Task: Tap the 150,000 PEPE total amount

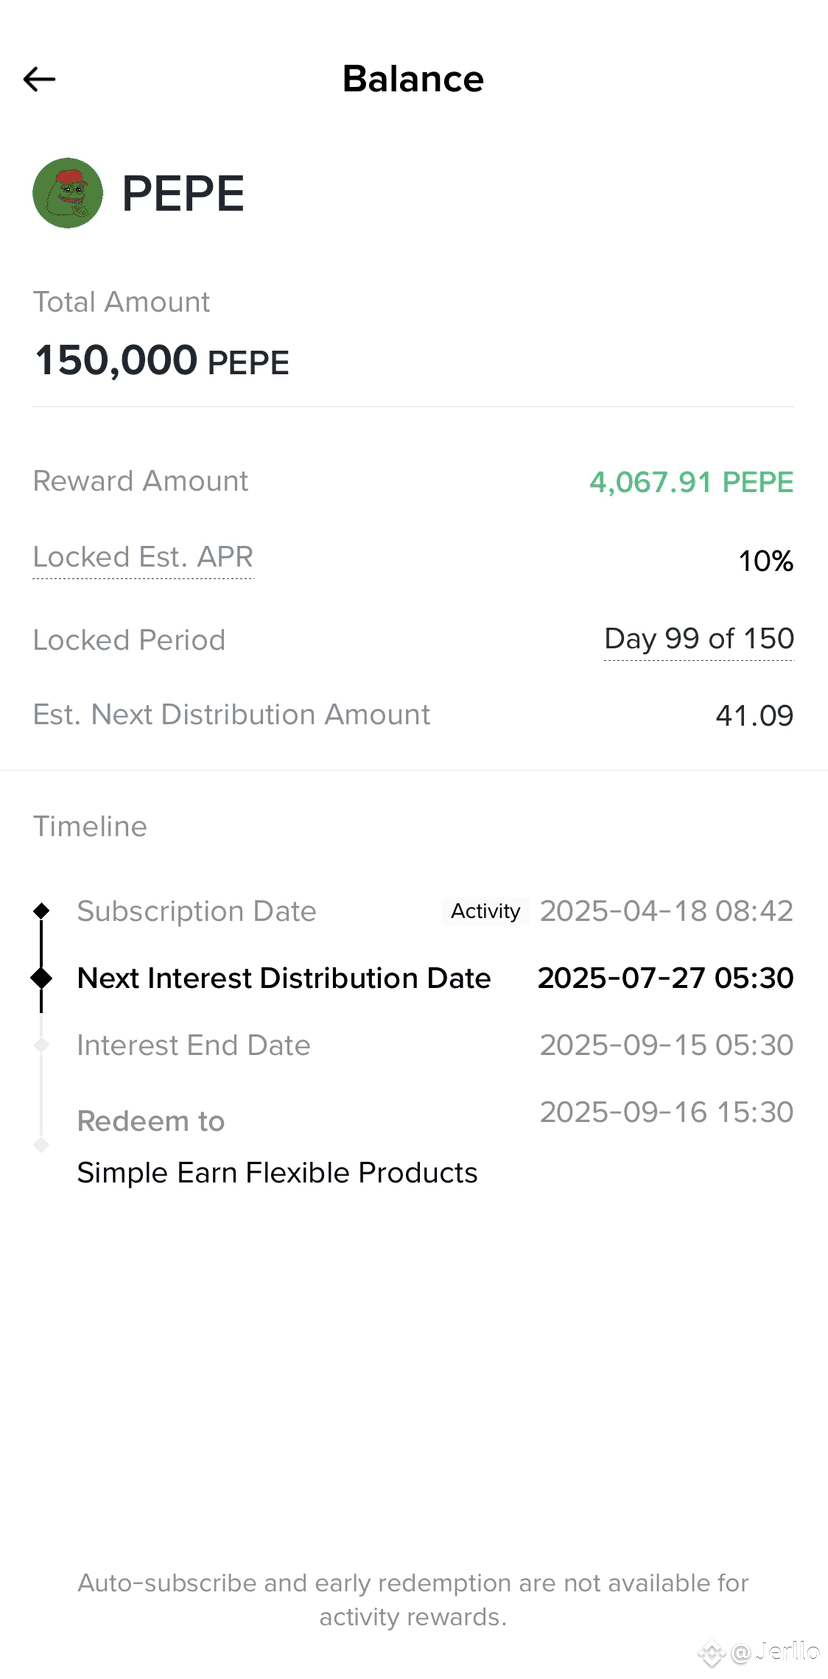Action: tap(161, 361)
